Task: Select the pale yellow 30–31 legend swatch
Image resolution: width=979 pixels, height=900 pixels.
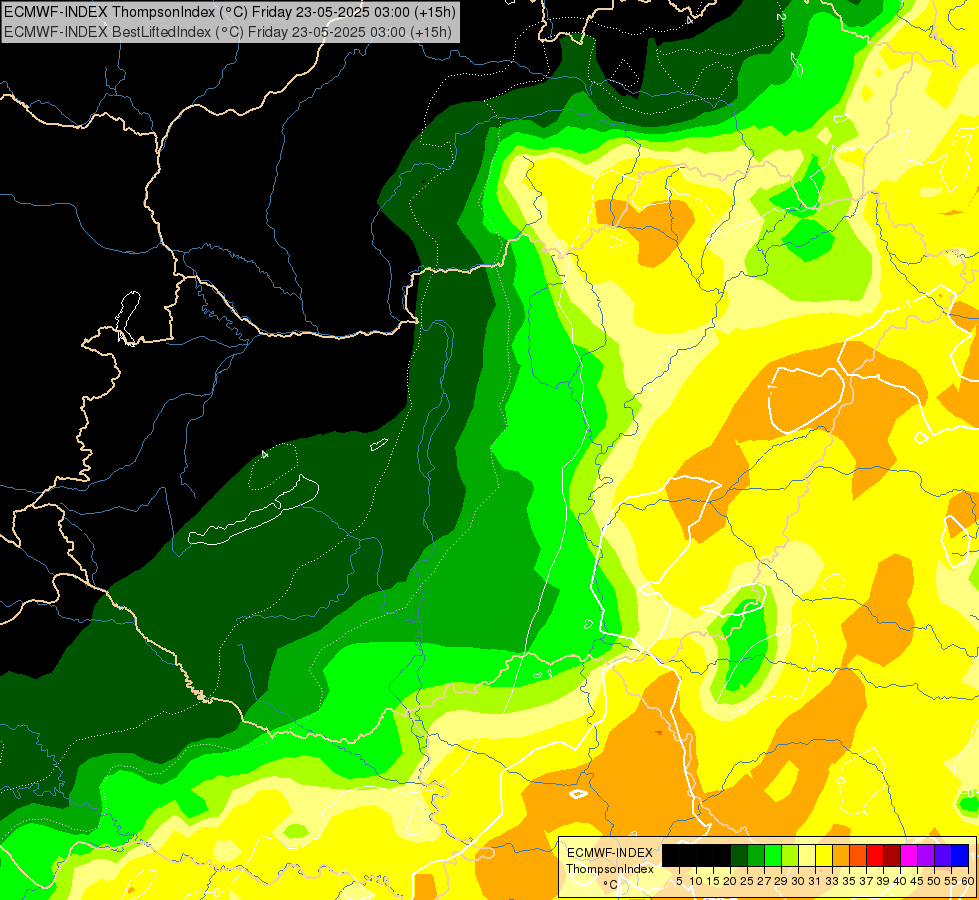Action: (x=807, y=856)
